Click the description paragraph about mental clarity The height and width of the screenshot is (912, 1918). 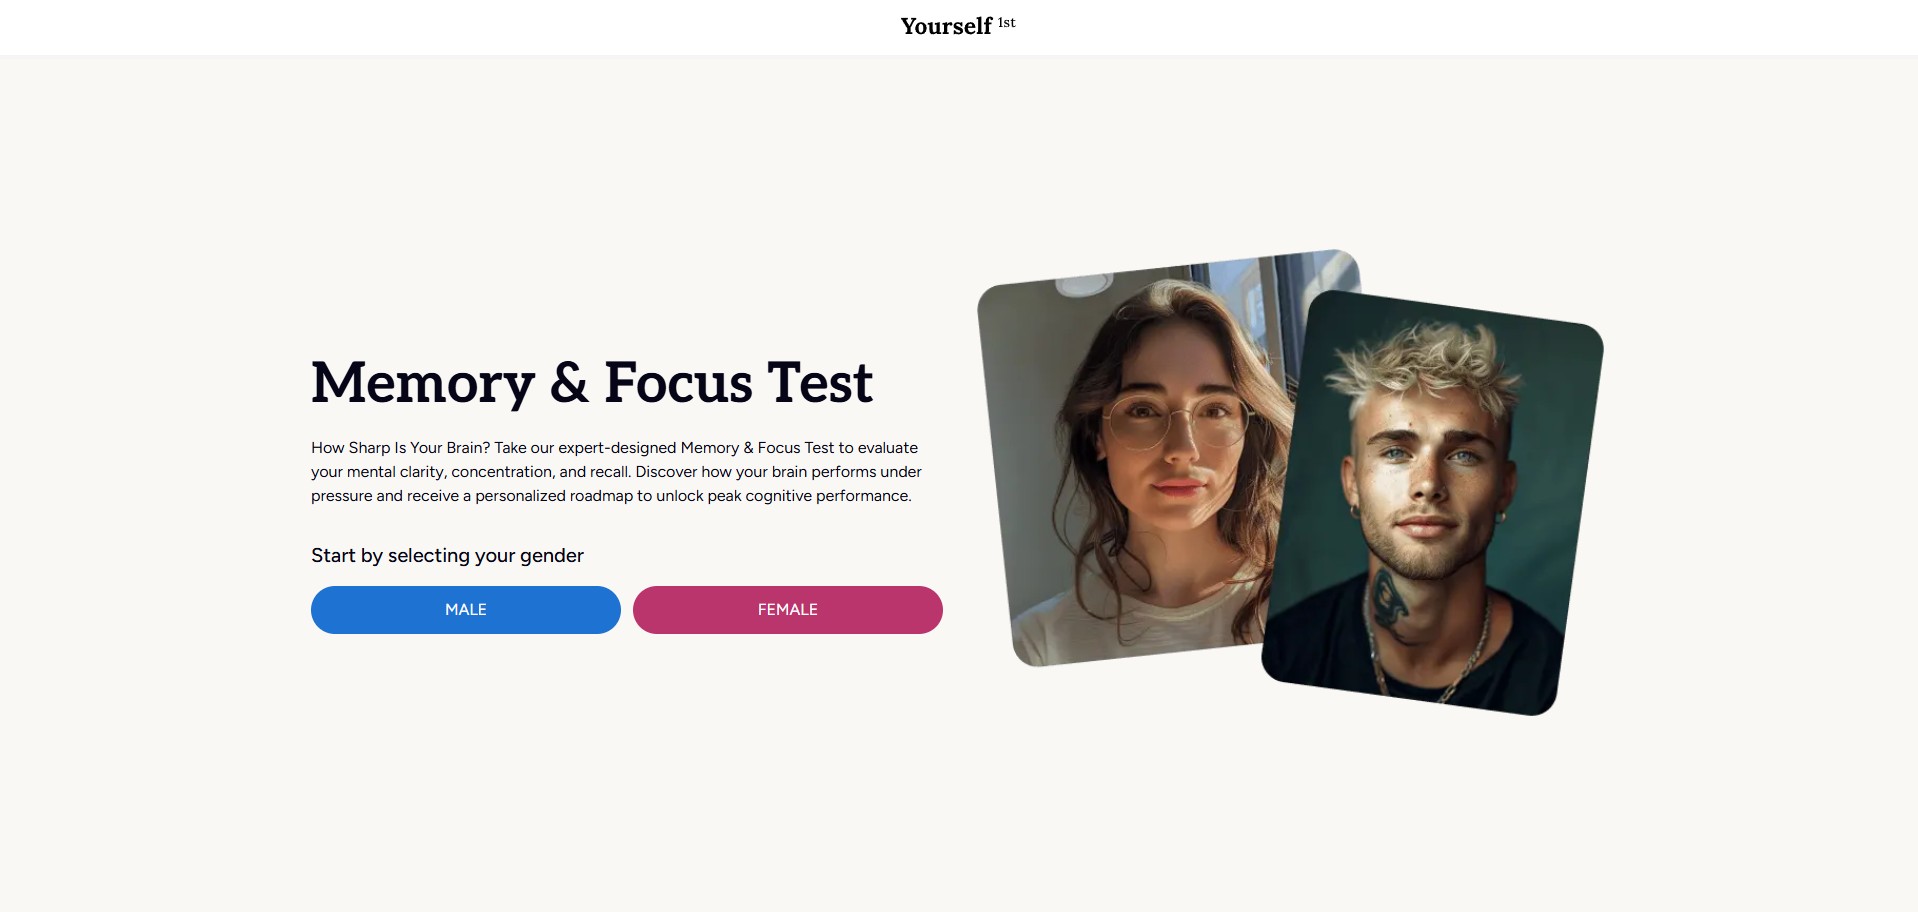(616, 472)
